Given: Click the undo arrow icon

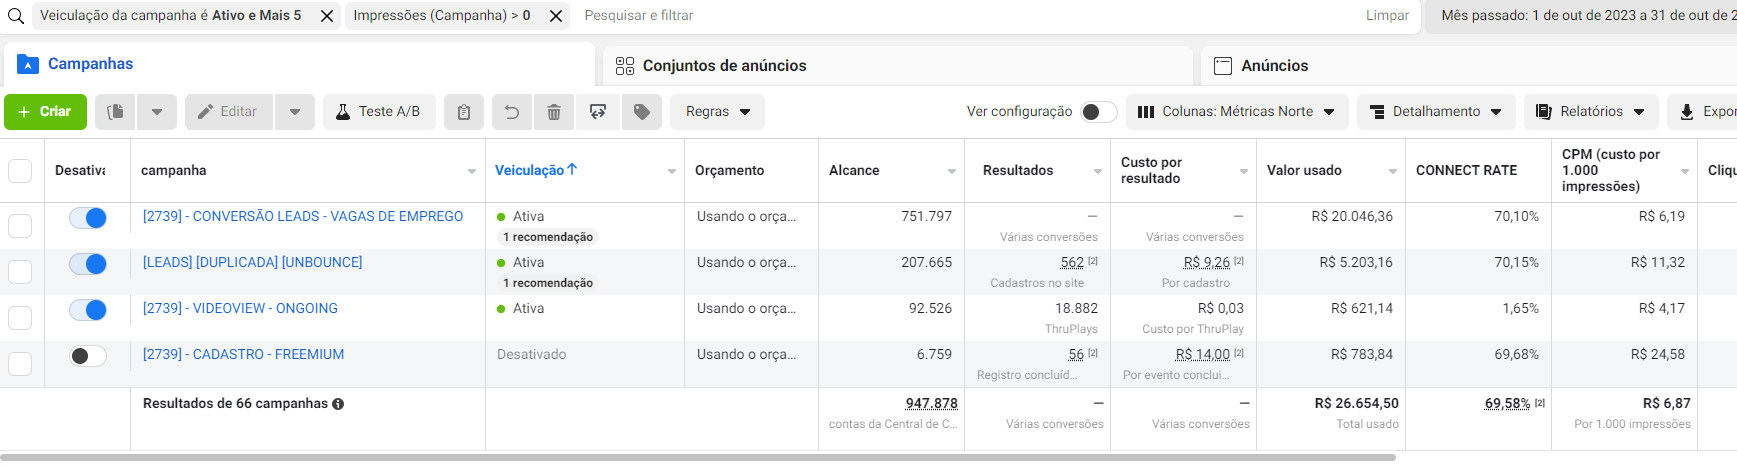Looking at the screenshot, I should coord(512,112).
